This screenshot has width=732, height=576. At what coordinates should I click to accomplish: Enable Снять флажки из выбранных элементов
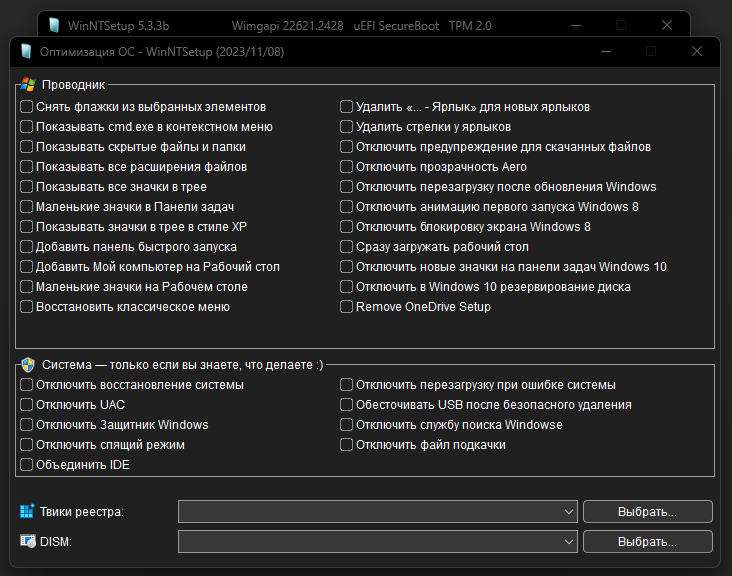pyautogui.click(x=27, y=106)
